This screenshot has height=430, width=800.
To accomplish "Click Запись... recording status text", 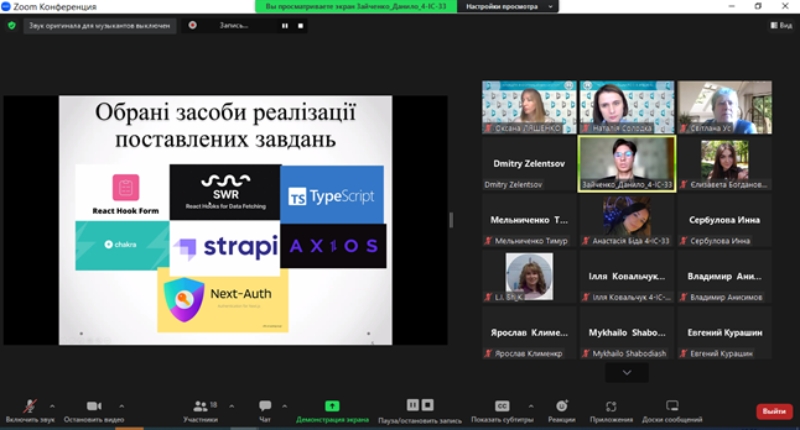I will click(x=234, y=25).
